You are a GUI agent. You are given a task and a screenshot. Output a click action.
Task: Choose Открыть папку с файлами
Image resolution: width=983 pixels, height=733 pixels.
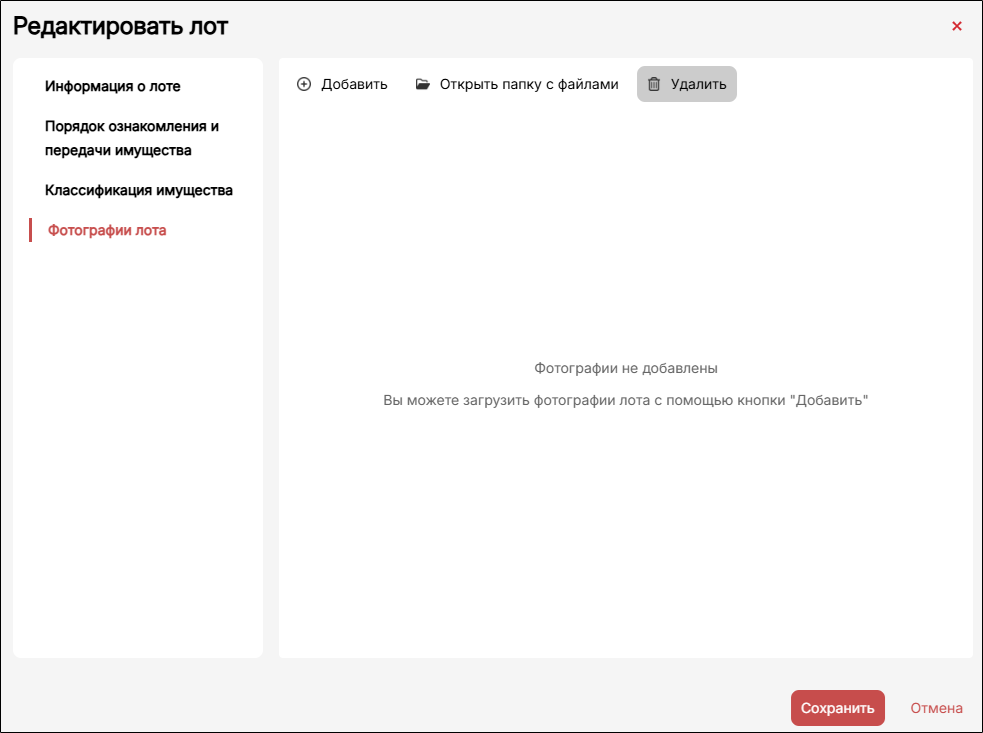[517, 84]
